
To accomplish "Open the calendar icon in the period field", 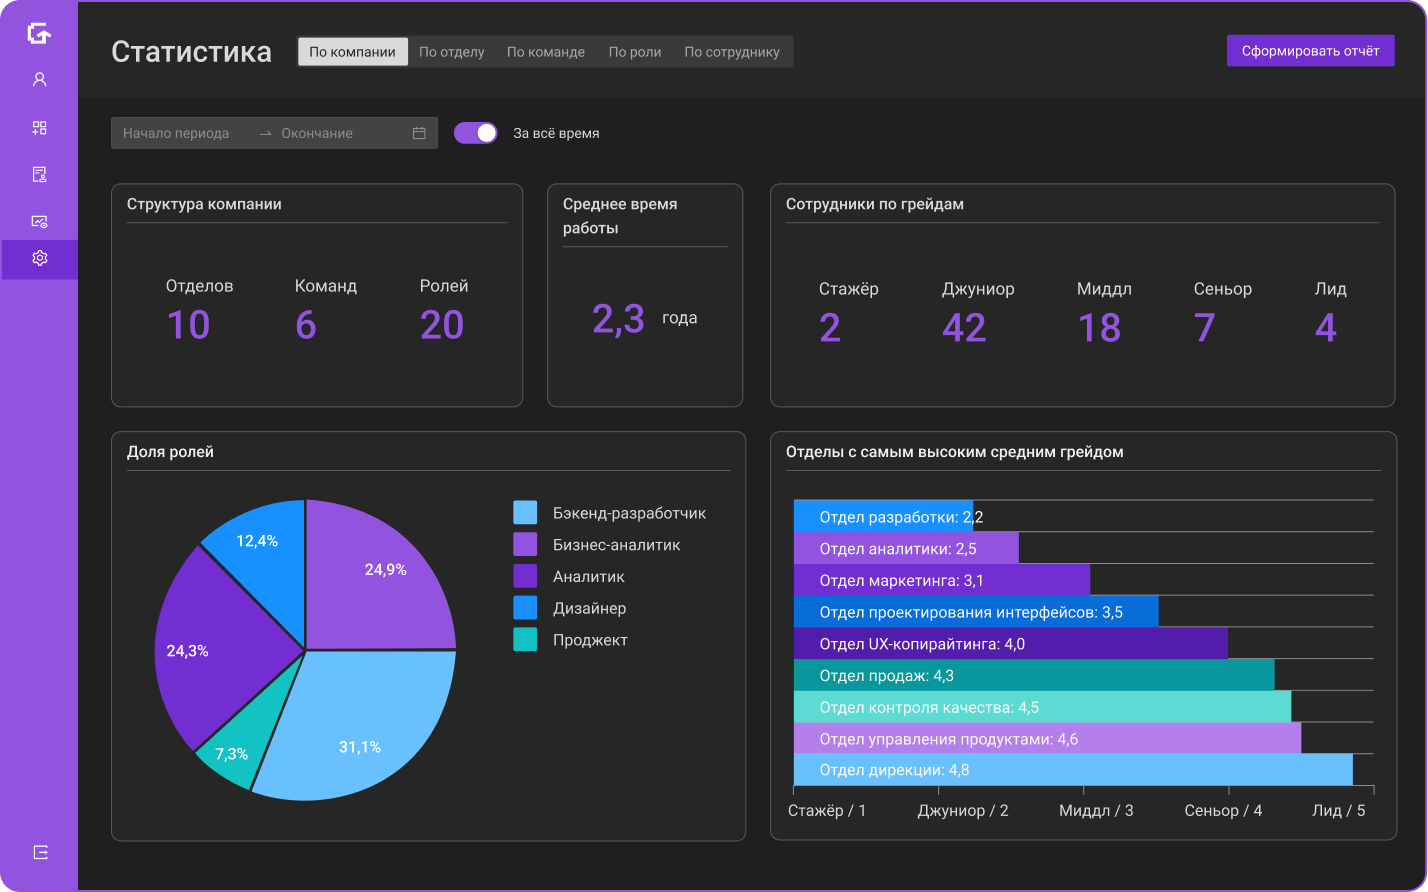I will (419, 133).
